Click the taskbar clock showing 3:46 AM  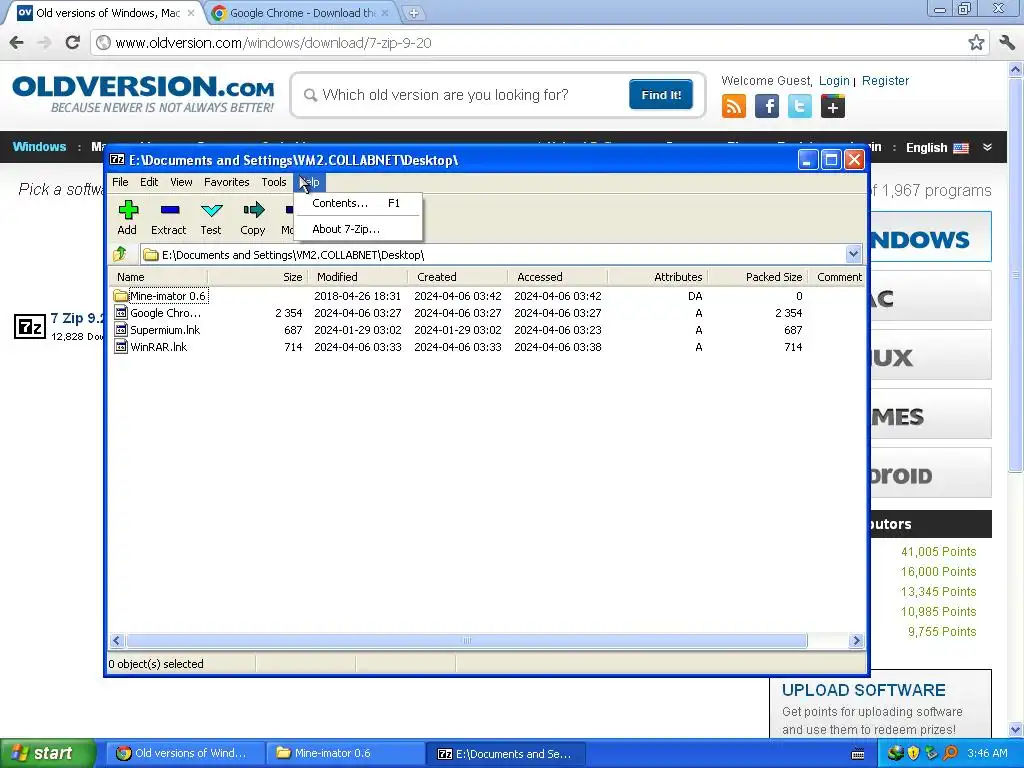987,753
